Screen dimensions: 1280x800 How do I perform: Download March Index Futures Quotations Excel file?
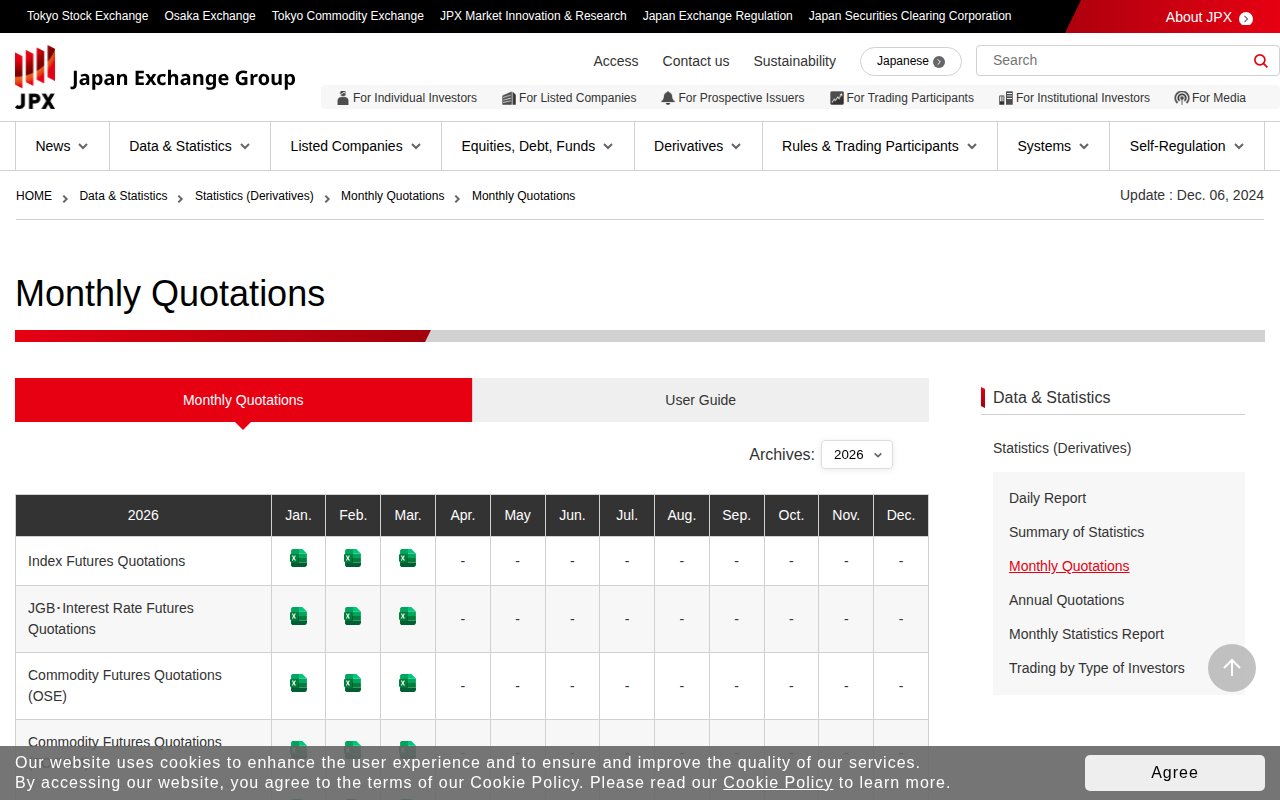click(407, 559)
